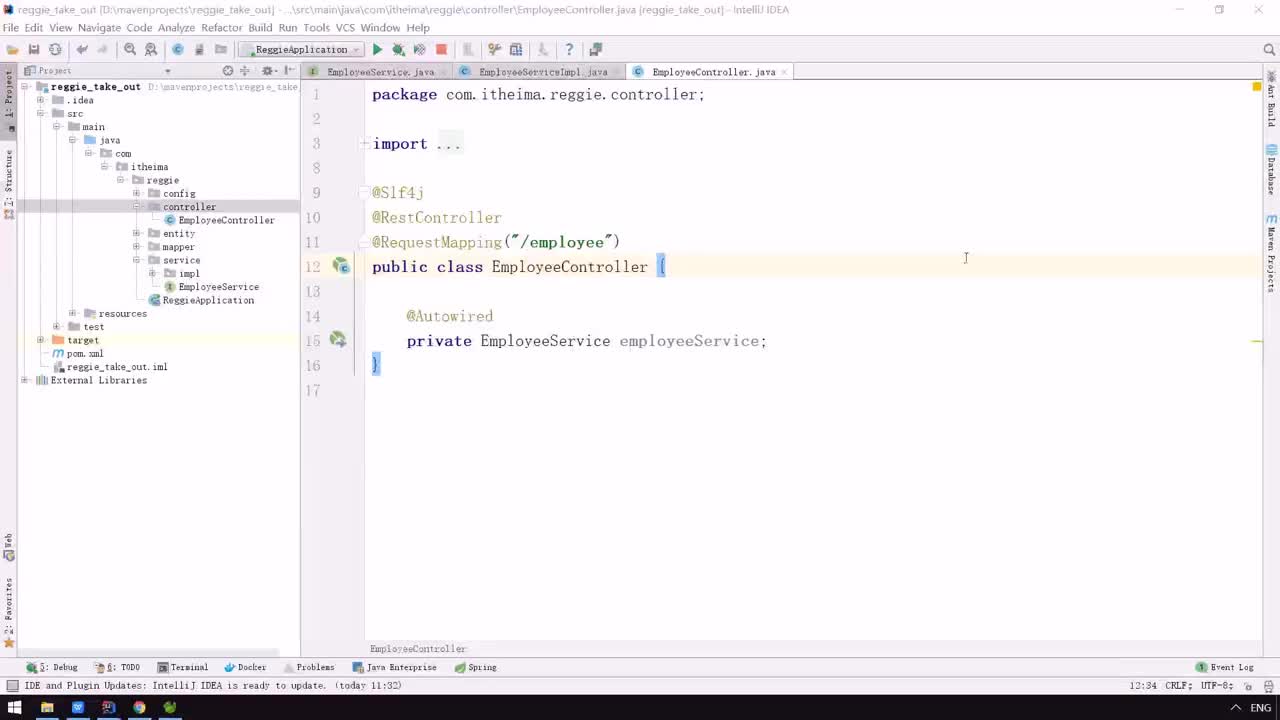Viewport: 1280px width, 720px height.
Task: Open Chrome from the taskbar
Action: [139, 708]
